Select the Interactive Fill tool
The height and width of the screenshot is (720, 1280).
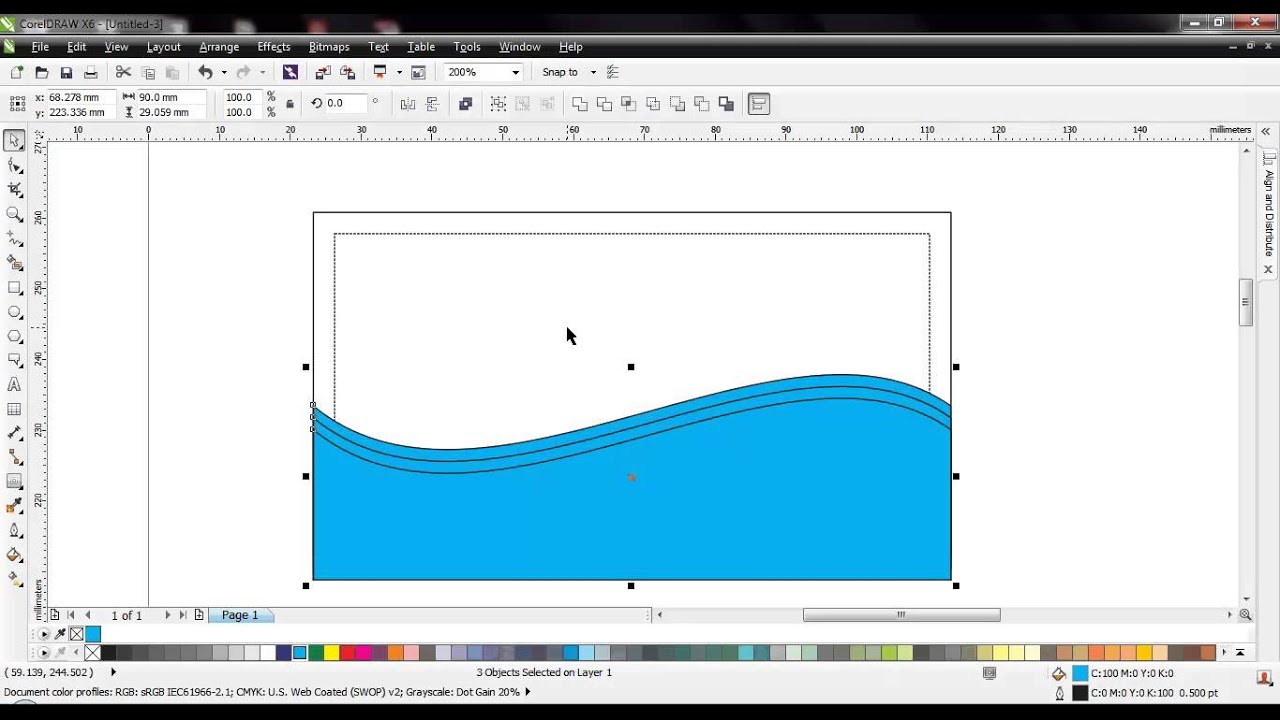coord(14,579)
